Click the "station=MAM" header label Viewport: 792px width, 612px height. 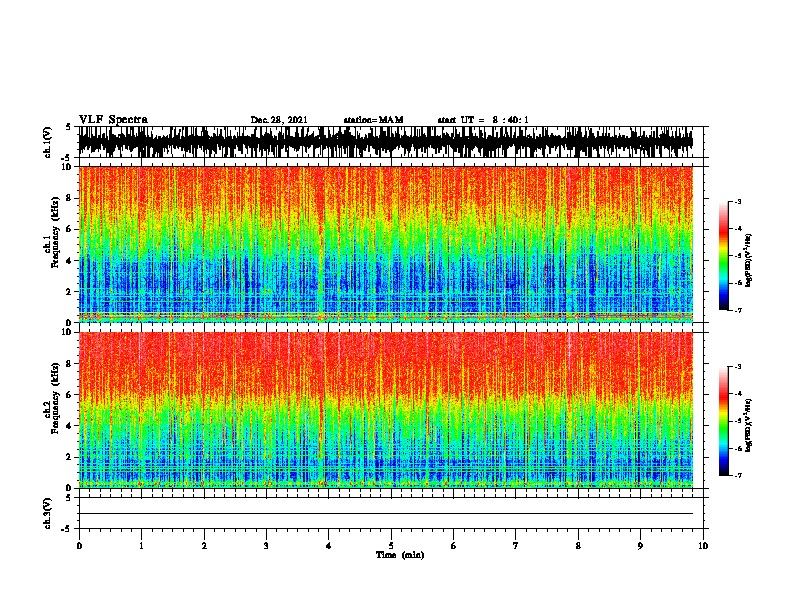coord(373,120)
